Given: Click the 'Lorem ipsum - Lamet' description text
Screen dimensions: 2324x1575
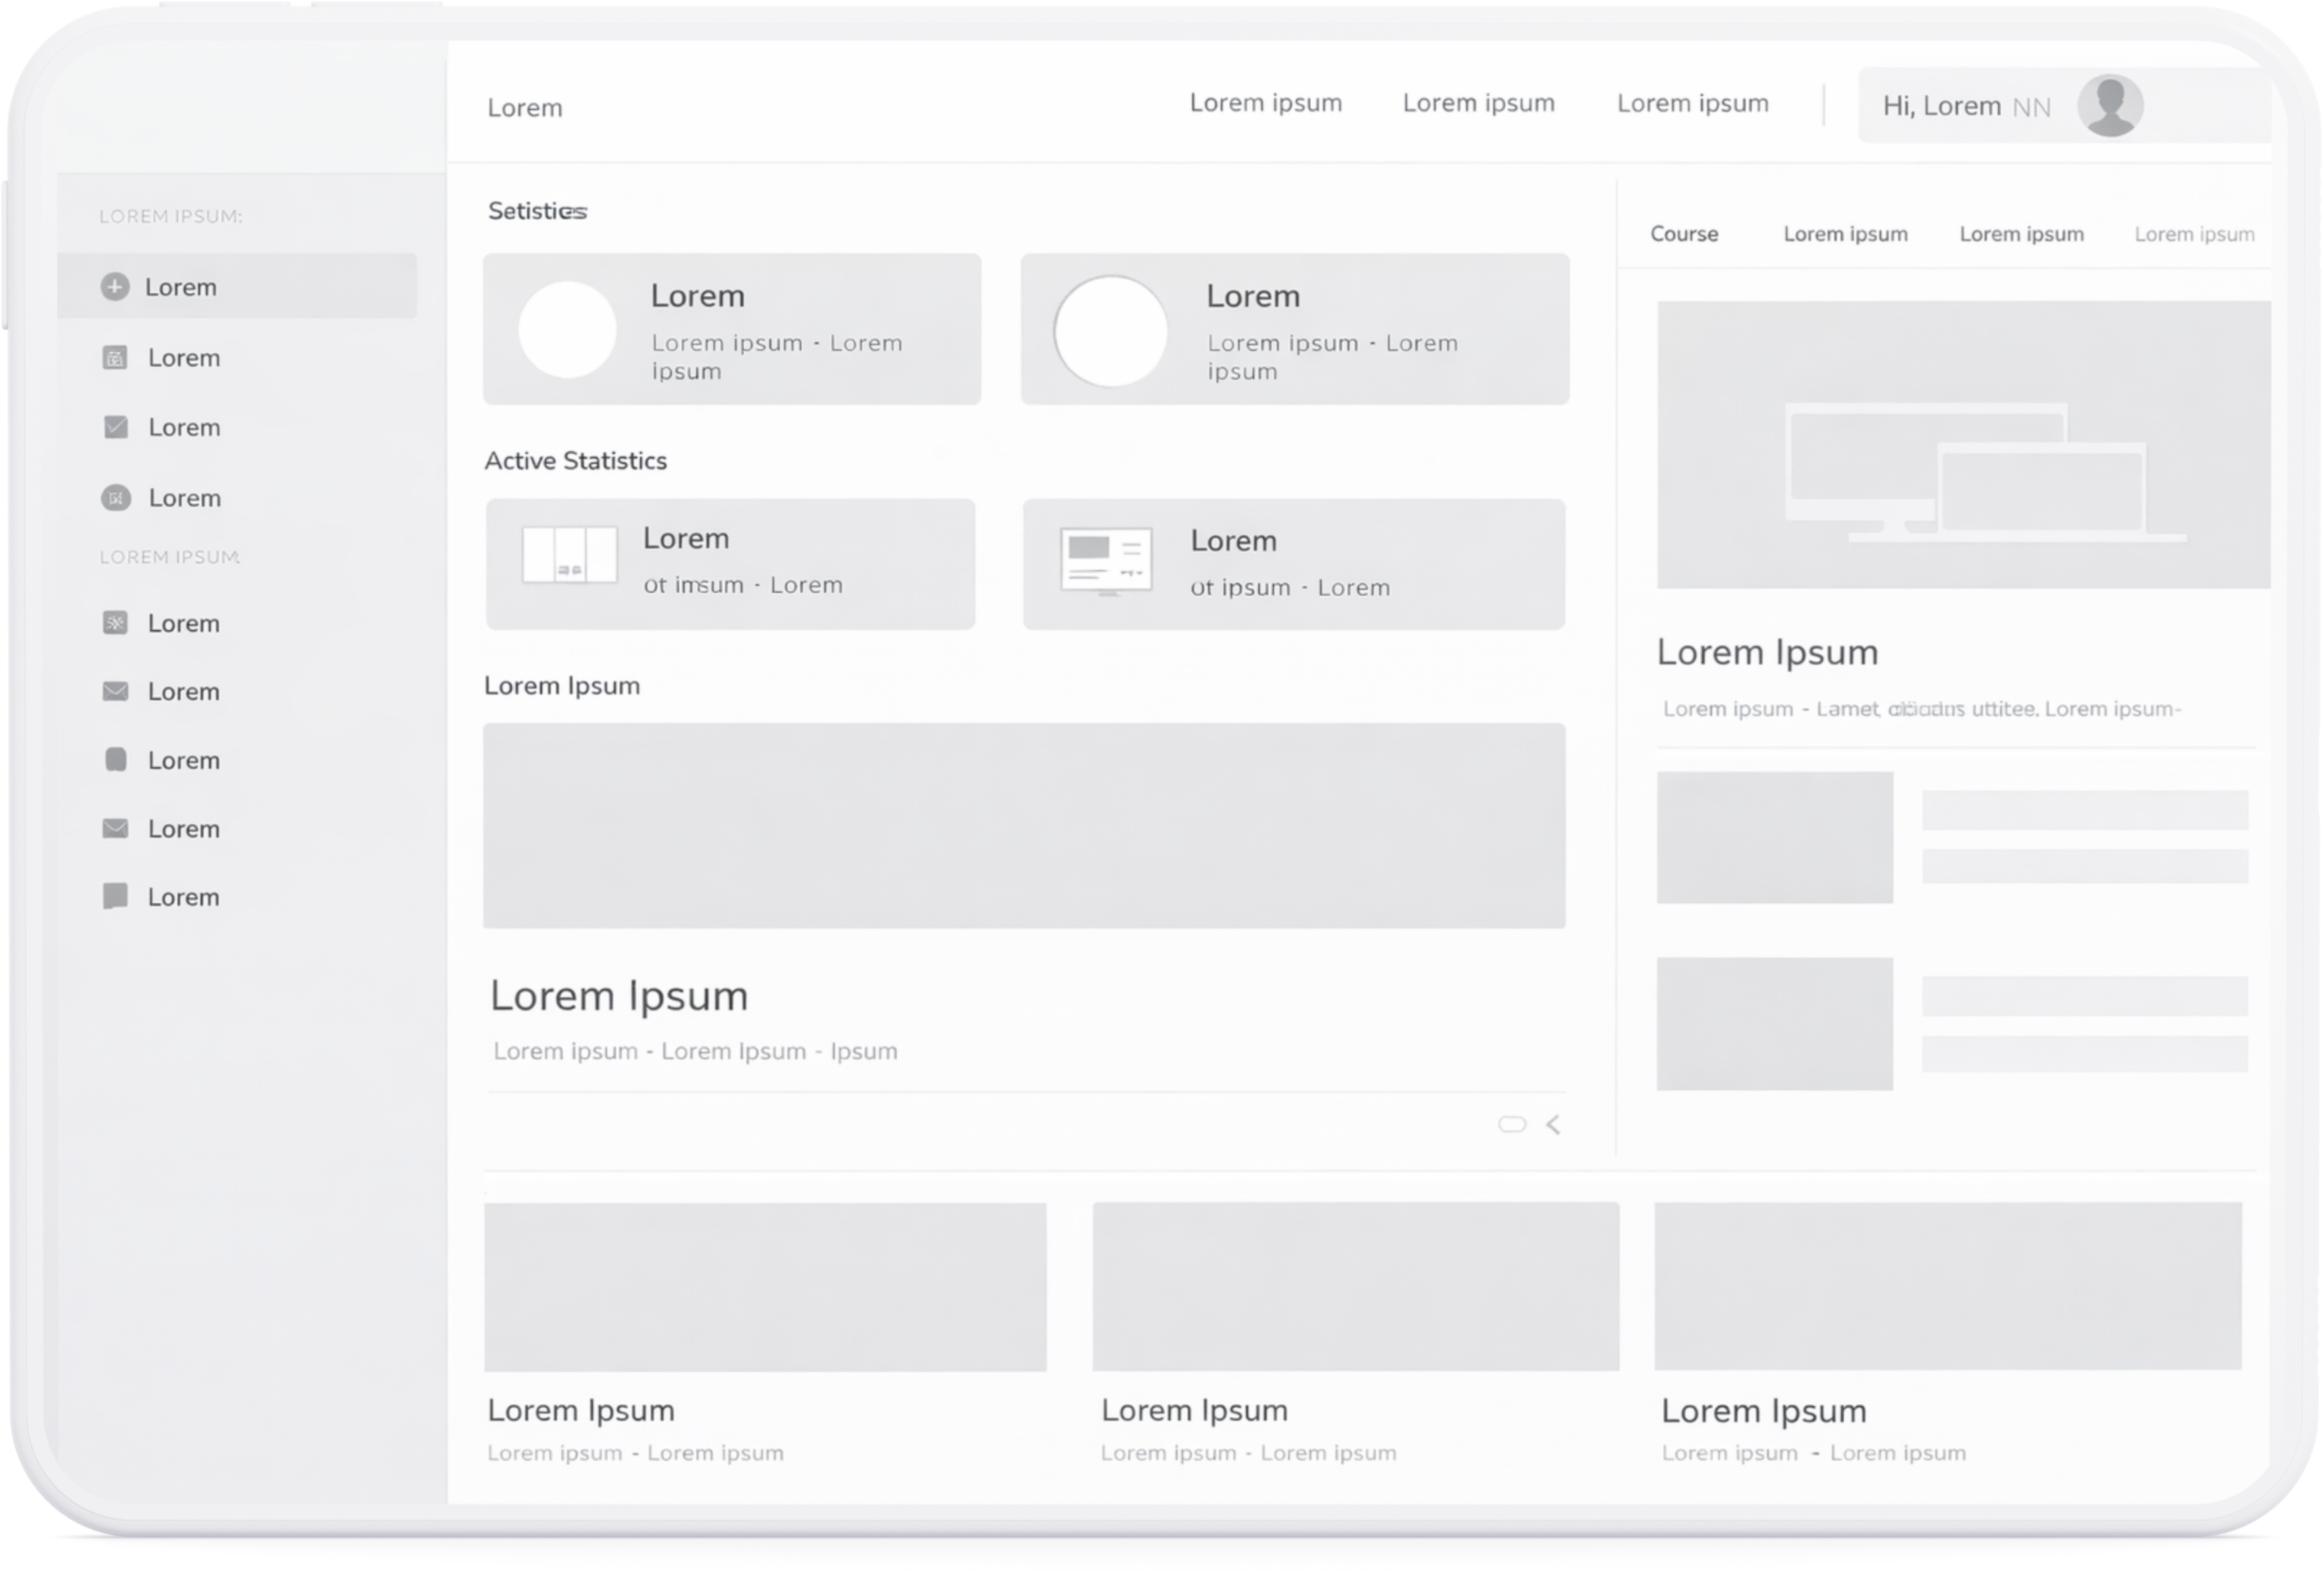Looking at the screenshot, I should point(1920,709).
